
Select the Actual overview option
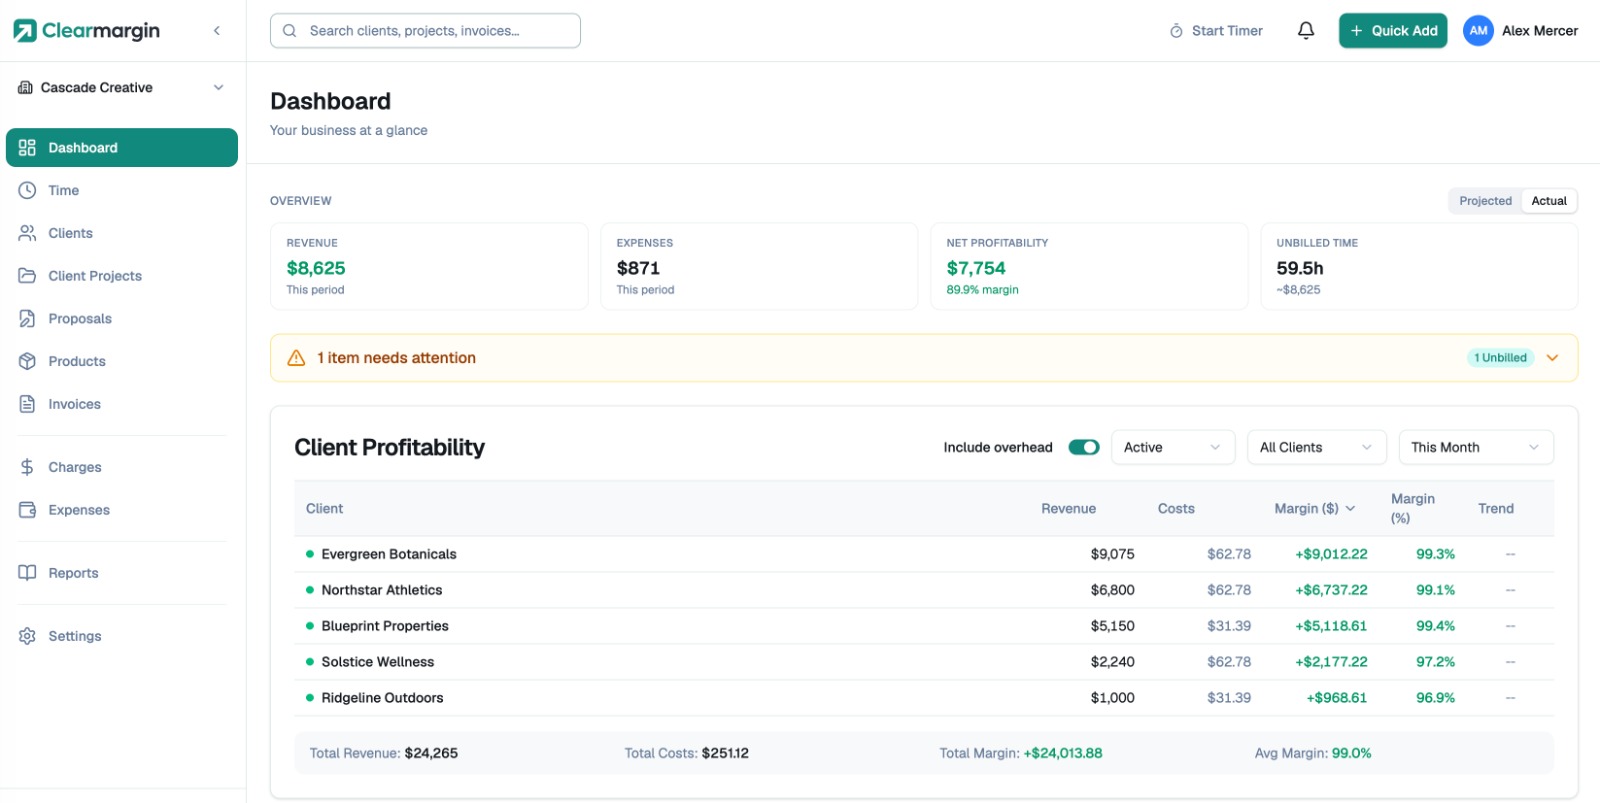[1548, 201]
